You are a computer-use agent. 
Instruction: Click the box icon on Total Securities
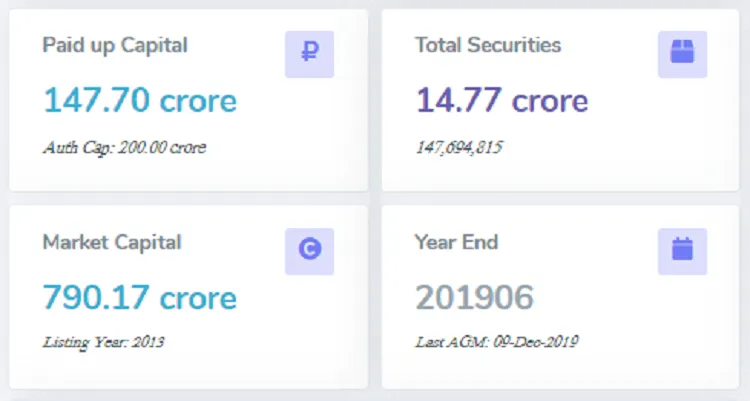[x=682, y=54]
